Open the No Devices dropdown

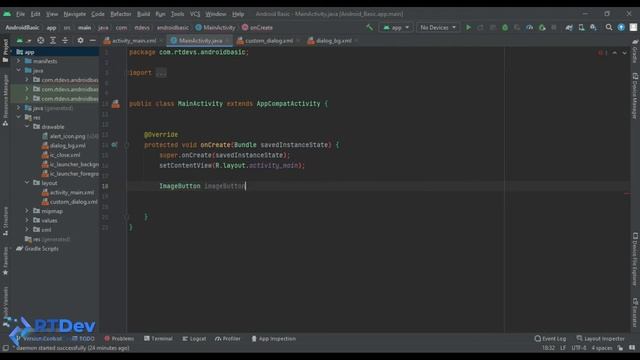pos(438,27)
